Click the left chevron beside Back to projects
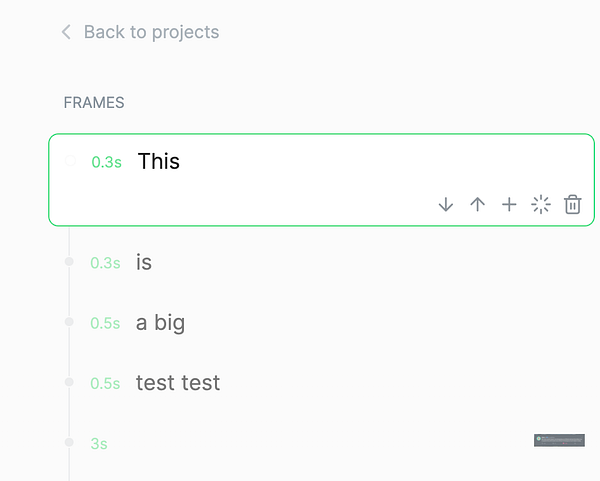Image resolution: width=600 pixels, height=481 pixels. pos(66,32)
